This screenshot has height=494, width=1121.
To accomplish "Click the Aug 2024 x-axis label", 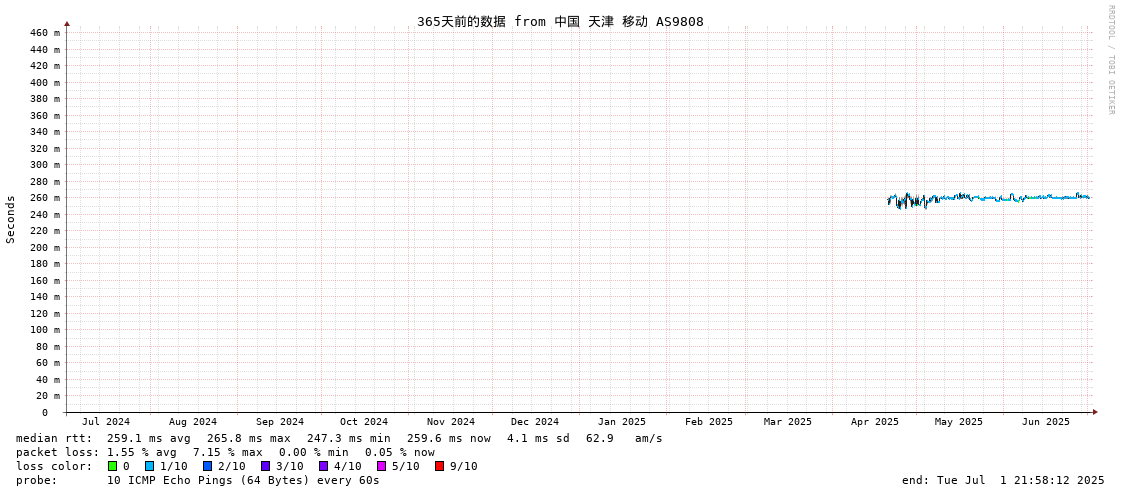I will (x=192, y=422).
